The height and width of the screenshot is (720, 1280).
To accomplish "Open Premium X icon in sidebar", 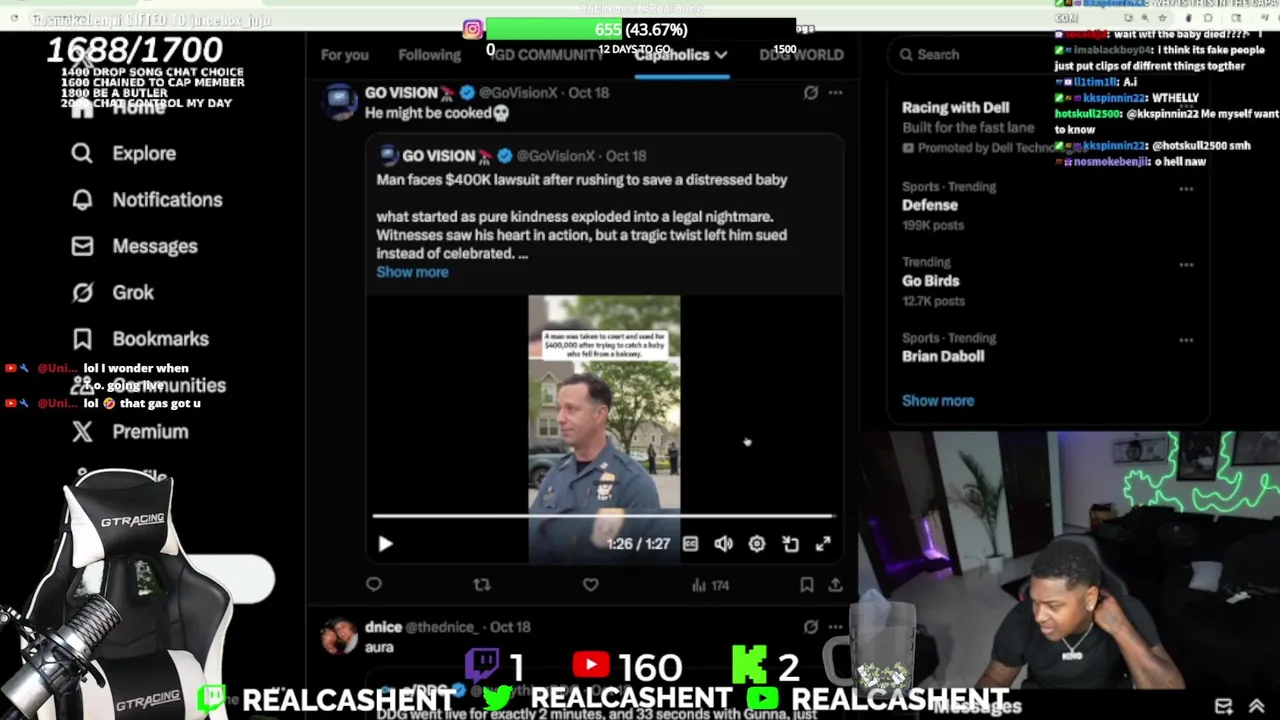I will [82, 431].
